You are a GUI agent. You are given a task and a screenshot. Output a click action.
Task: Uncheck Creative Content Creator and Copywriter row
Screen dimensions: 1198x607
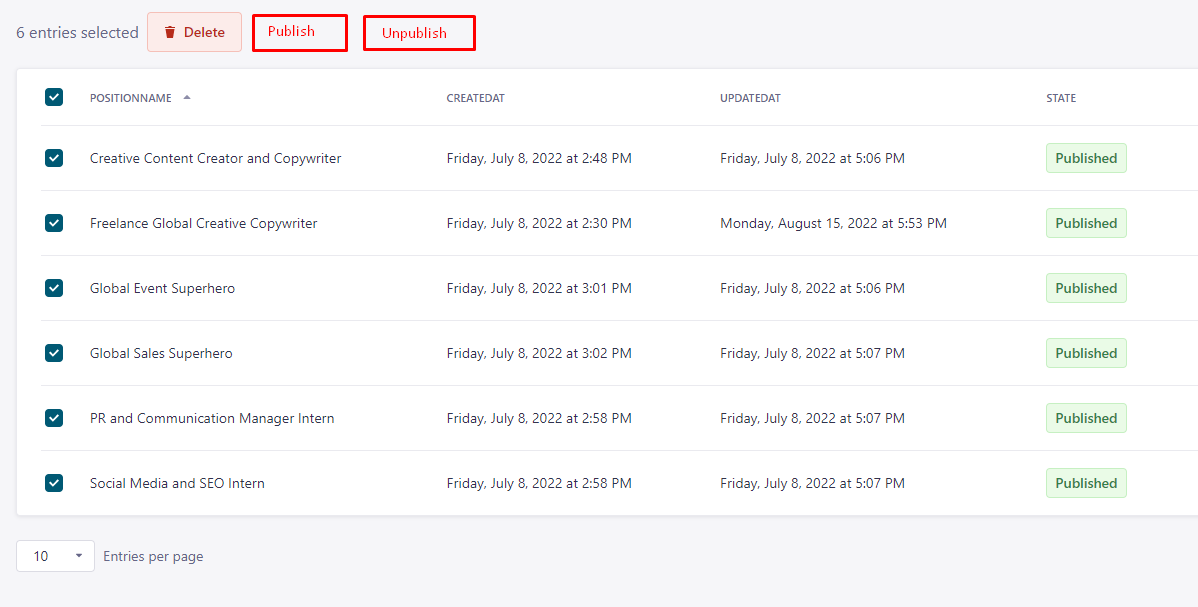point(54,158)
